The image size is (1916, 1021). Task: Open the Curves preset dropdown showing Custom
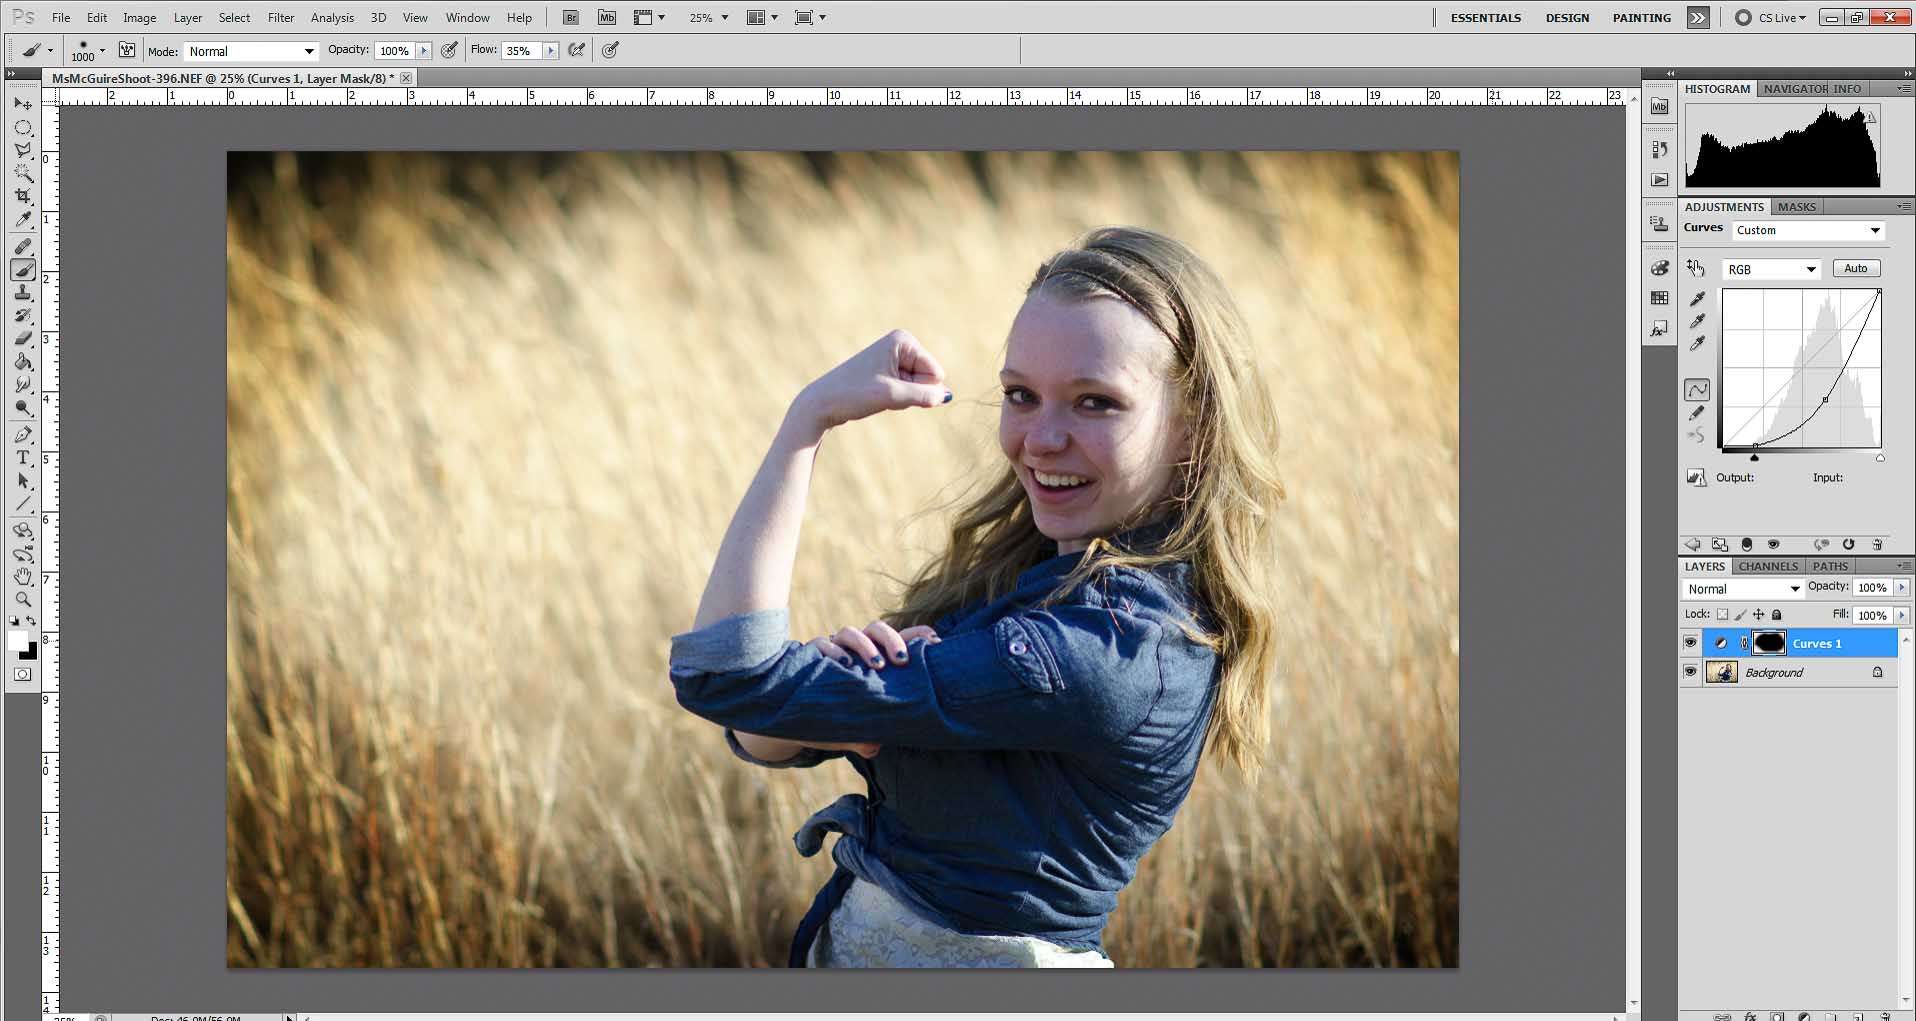pyautogui.click(x=1808, y=230)
